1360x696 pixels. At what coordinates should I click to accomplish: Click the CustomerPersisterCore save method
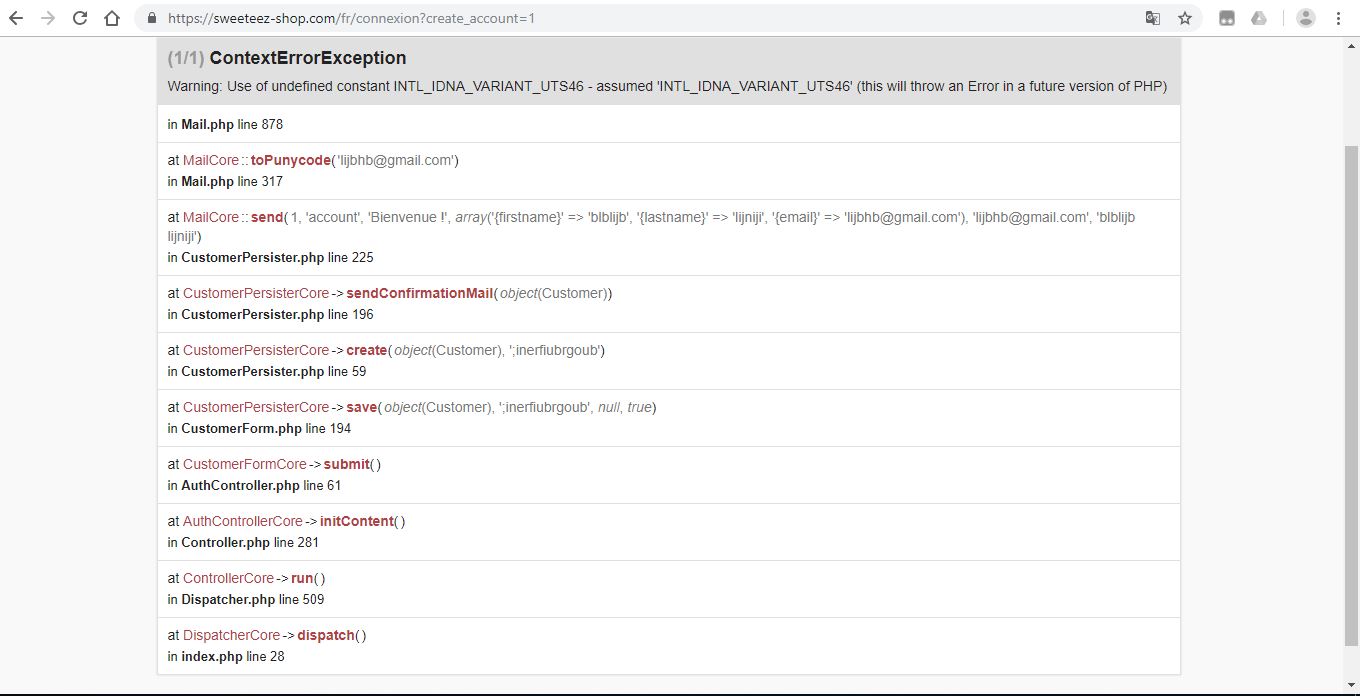click(x=362, y=407)
